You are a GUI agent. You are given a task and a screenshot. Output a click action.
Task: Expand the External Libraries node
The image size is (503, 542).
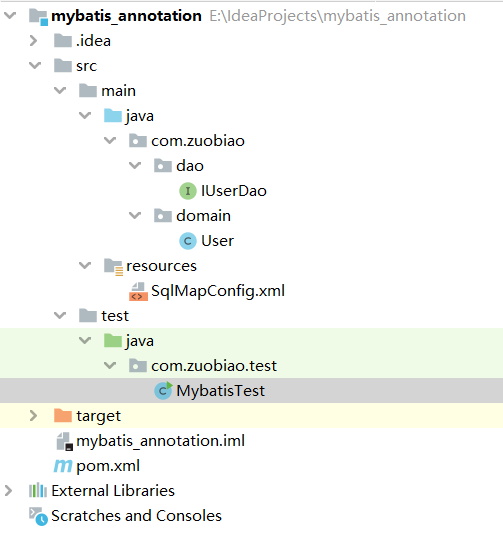[9, 490]
